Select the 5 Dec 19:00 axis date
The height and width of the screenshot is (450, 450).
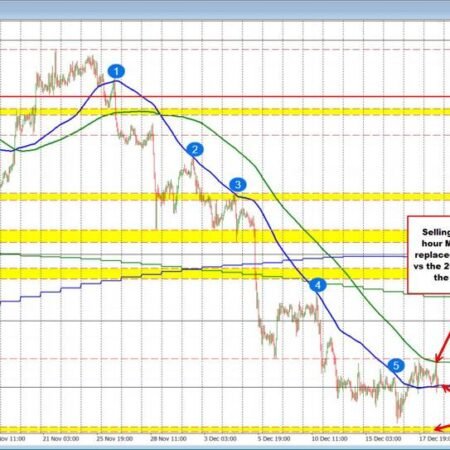pyautogui.click(x=274, y=439)
